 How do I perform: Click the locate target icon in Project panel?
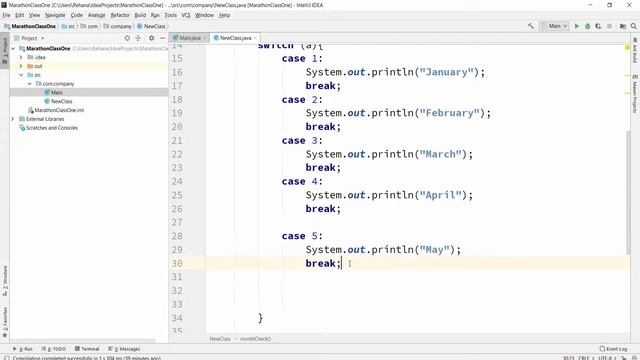(x=127, y=38)
